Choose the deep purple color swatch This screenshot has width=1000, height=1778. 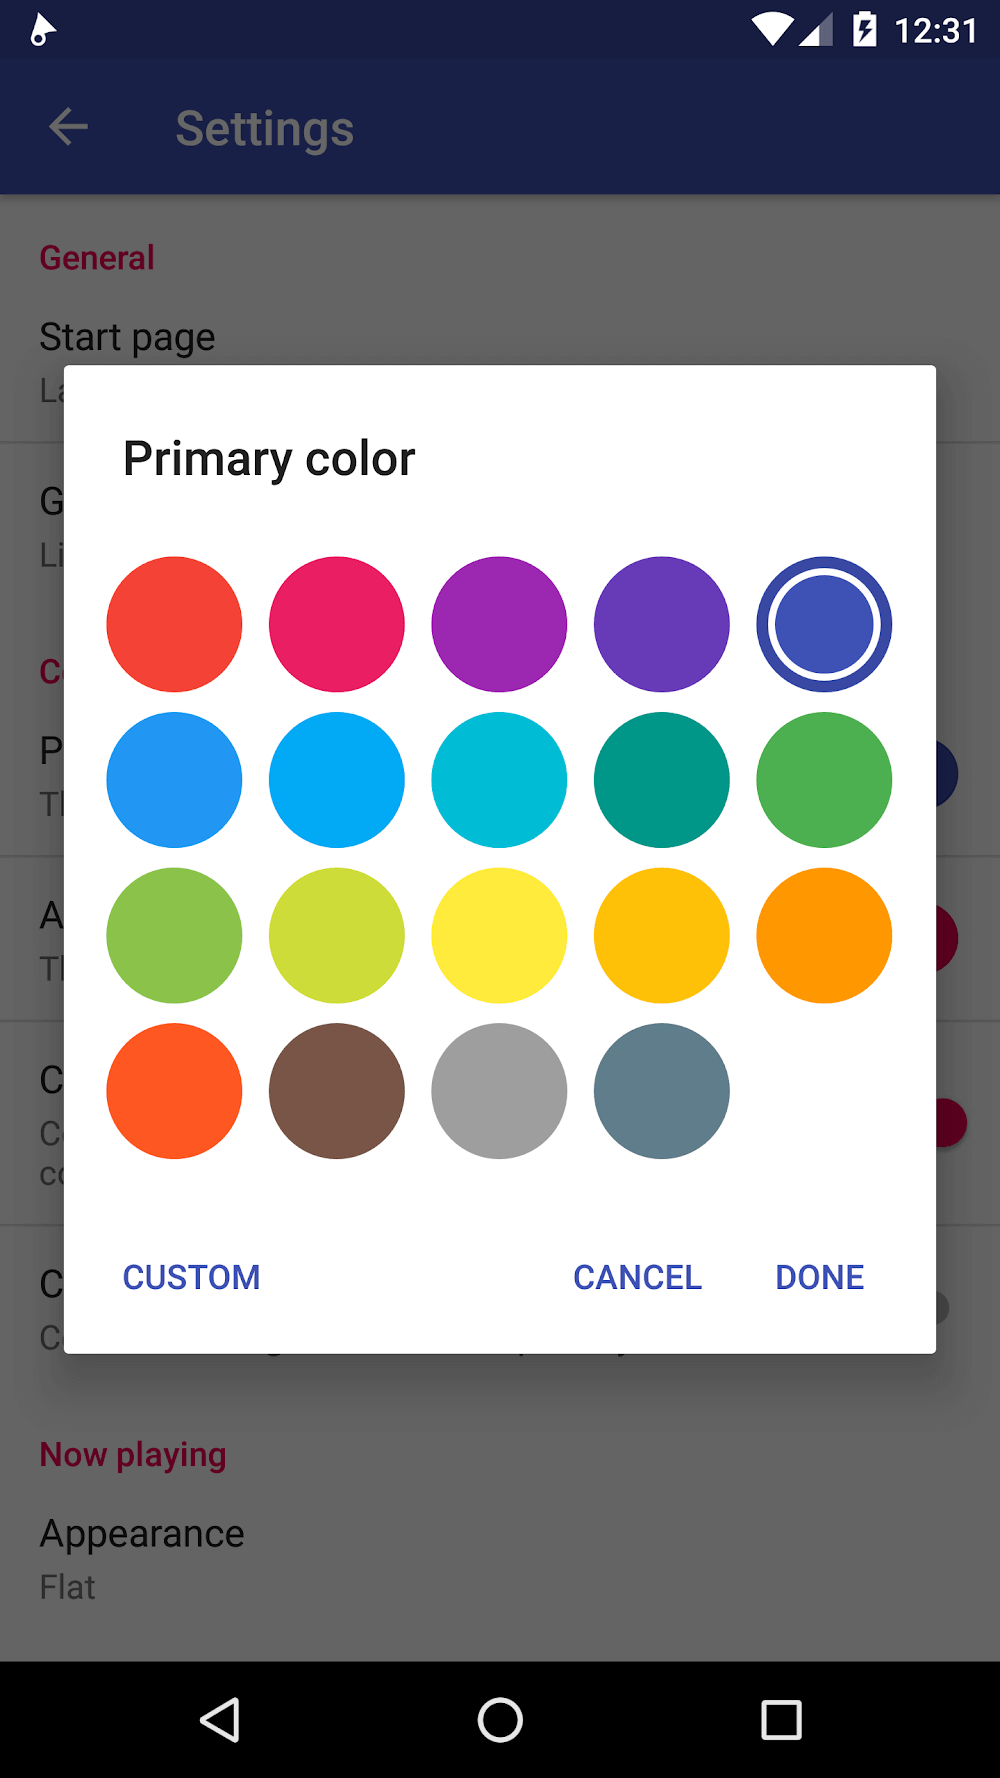tap(661, 624)
